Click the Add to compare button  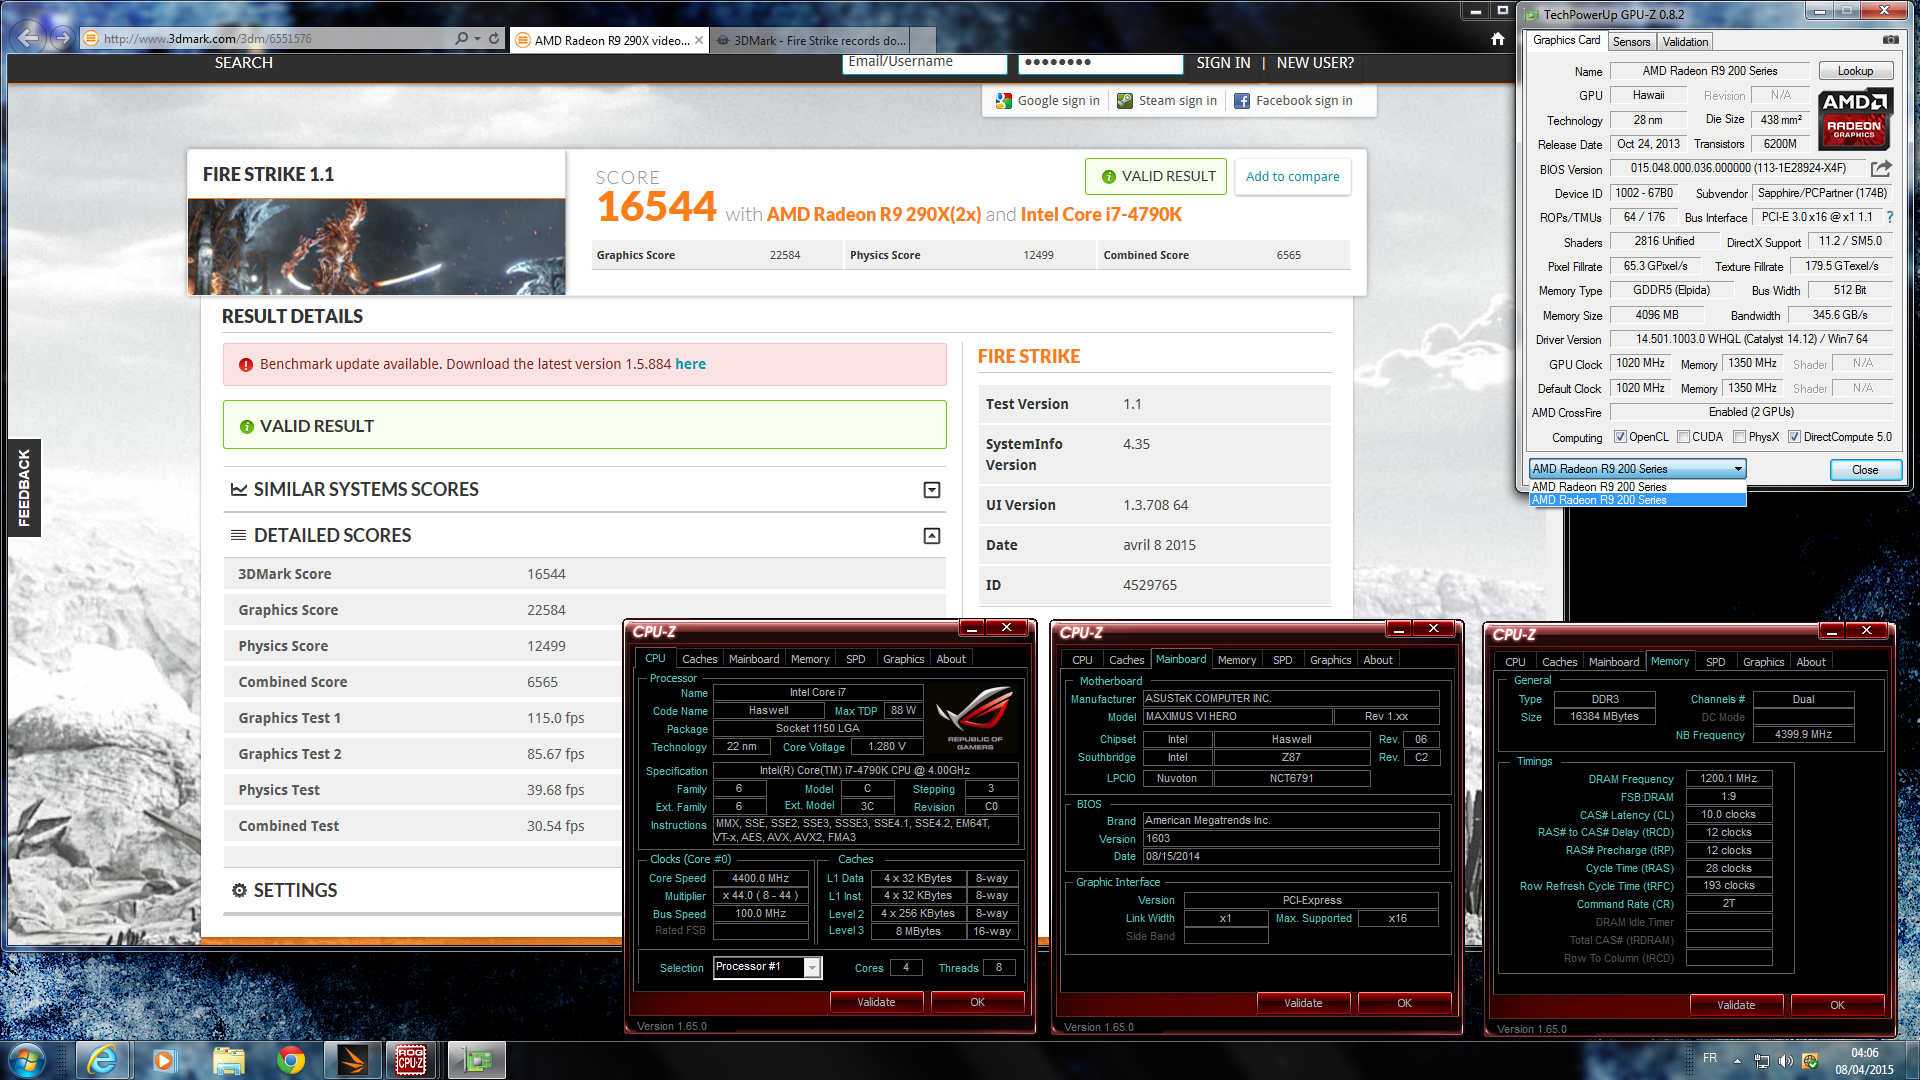tap(1292, 177)
